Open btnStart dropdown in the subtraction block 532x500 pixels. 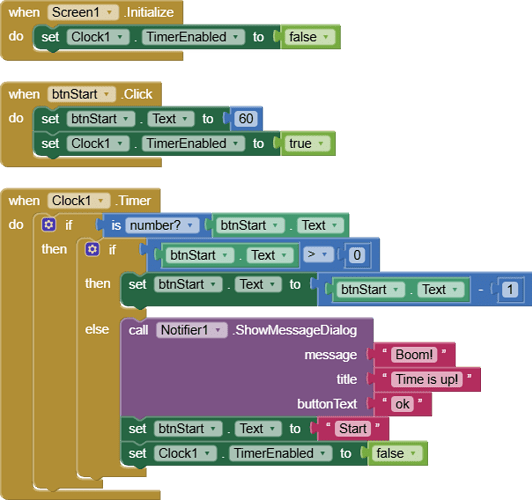click(371, 290)
